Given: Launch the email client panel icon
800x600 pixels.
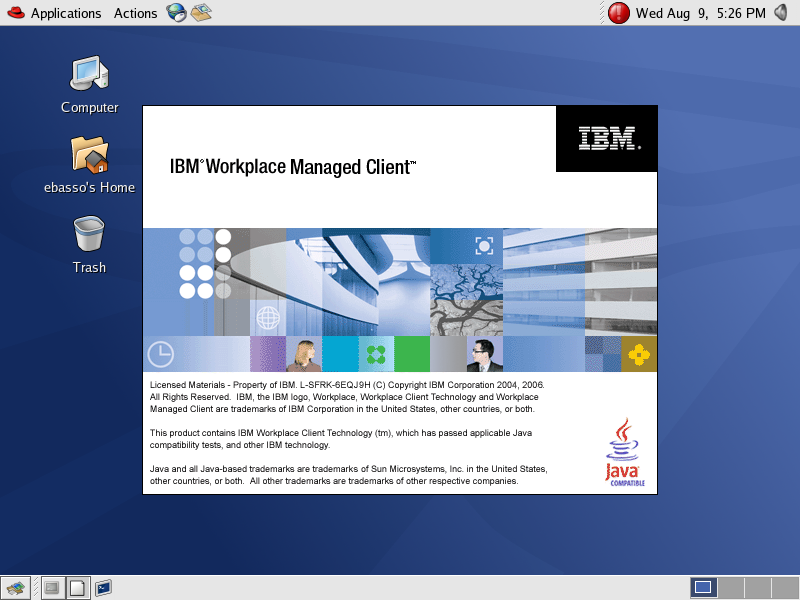Looking at the screenshot, I should coord(201,12).
